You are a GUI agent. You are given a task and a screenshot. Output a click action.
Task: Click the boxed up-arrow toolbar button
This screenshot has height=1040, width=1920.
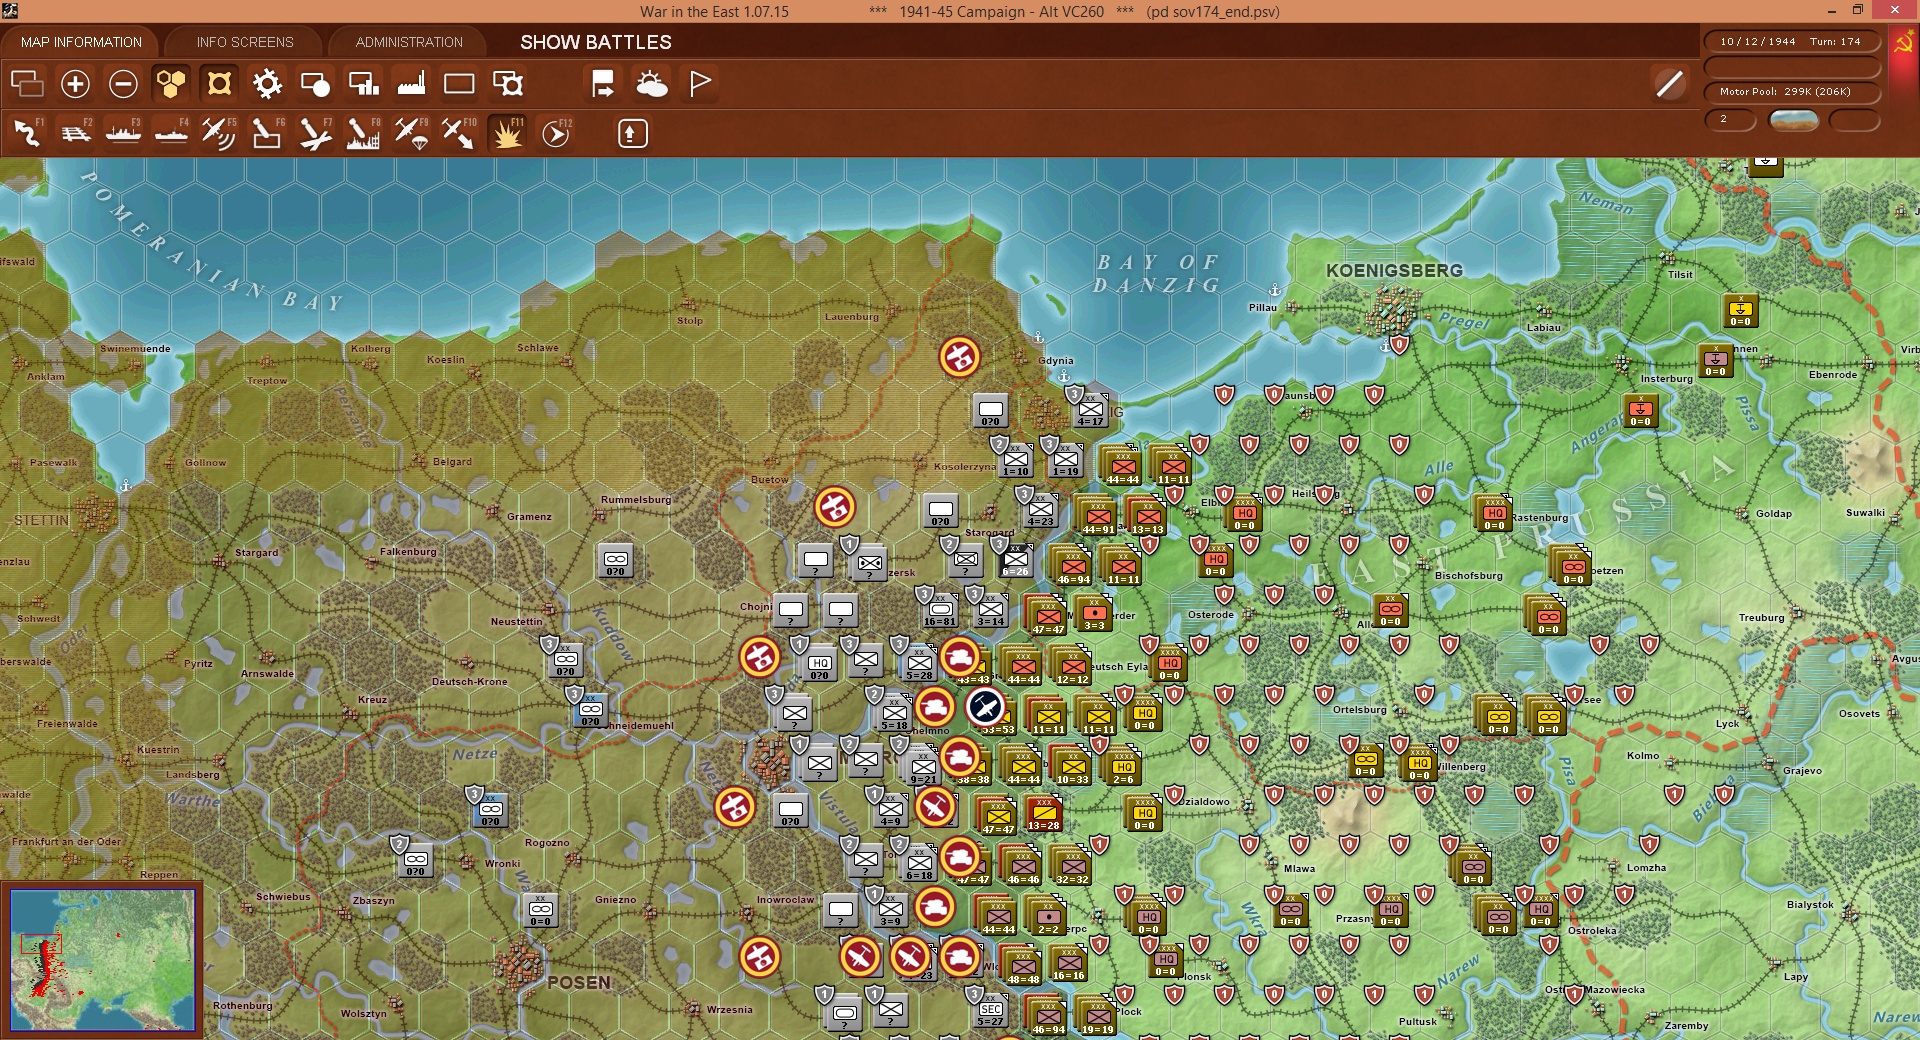632,133
